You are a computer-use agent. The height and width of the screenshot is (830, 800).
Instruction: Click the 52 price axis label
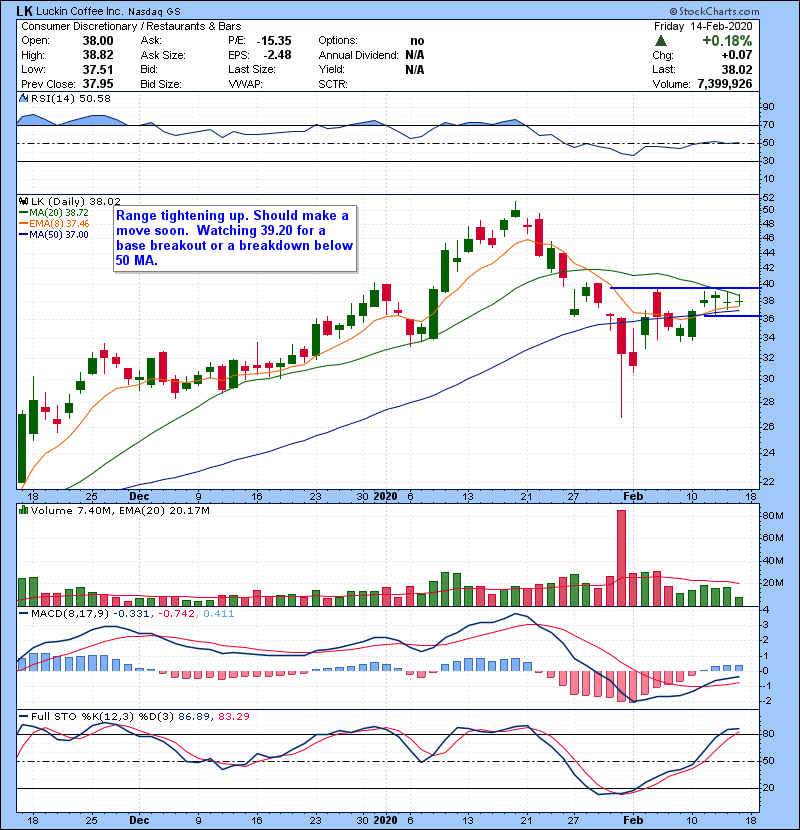(769, 198)
